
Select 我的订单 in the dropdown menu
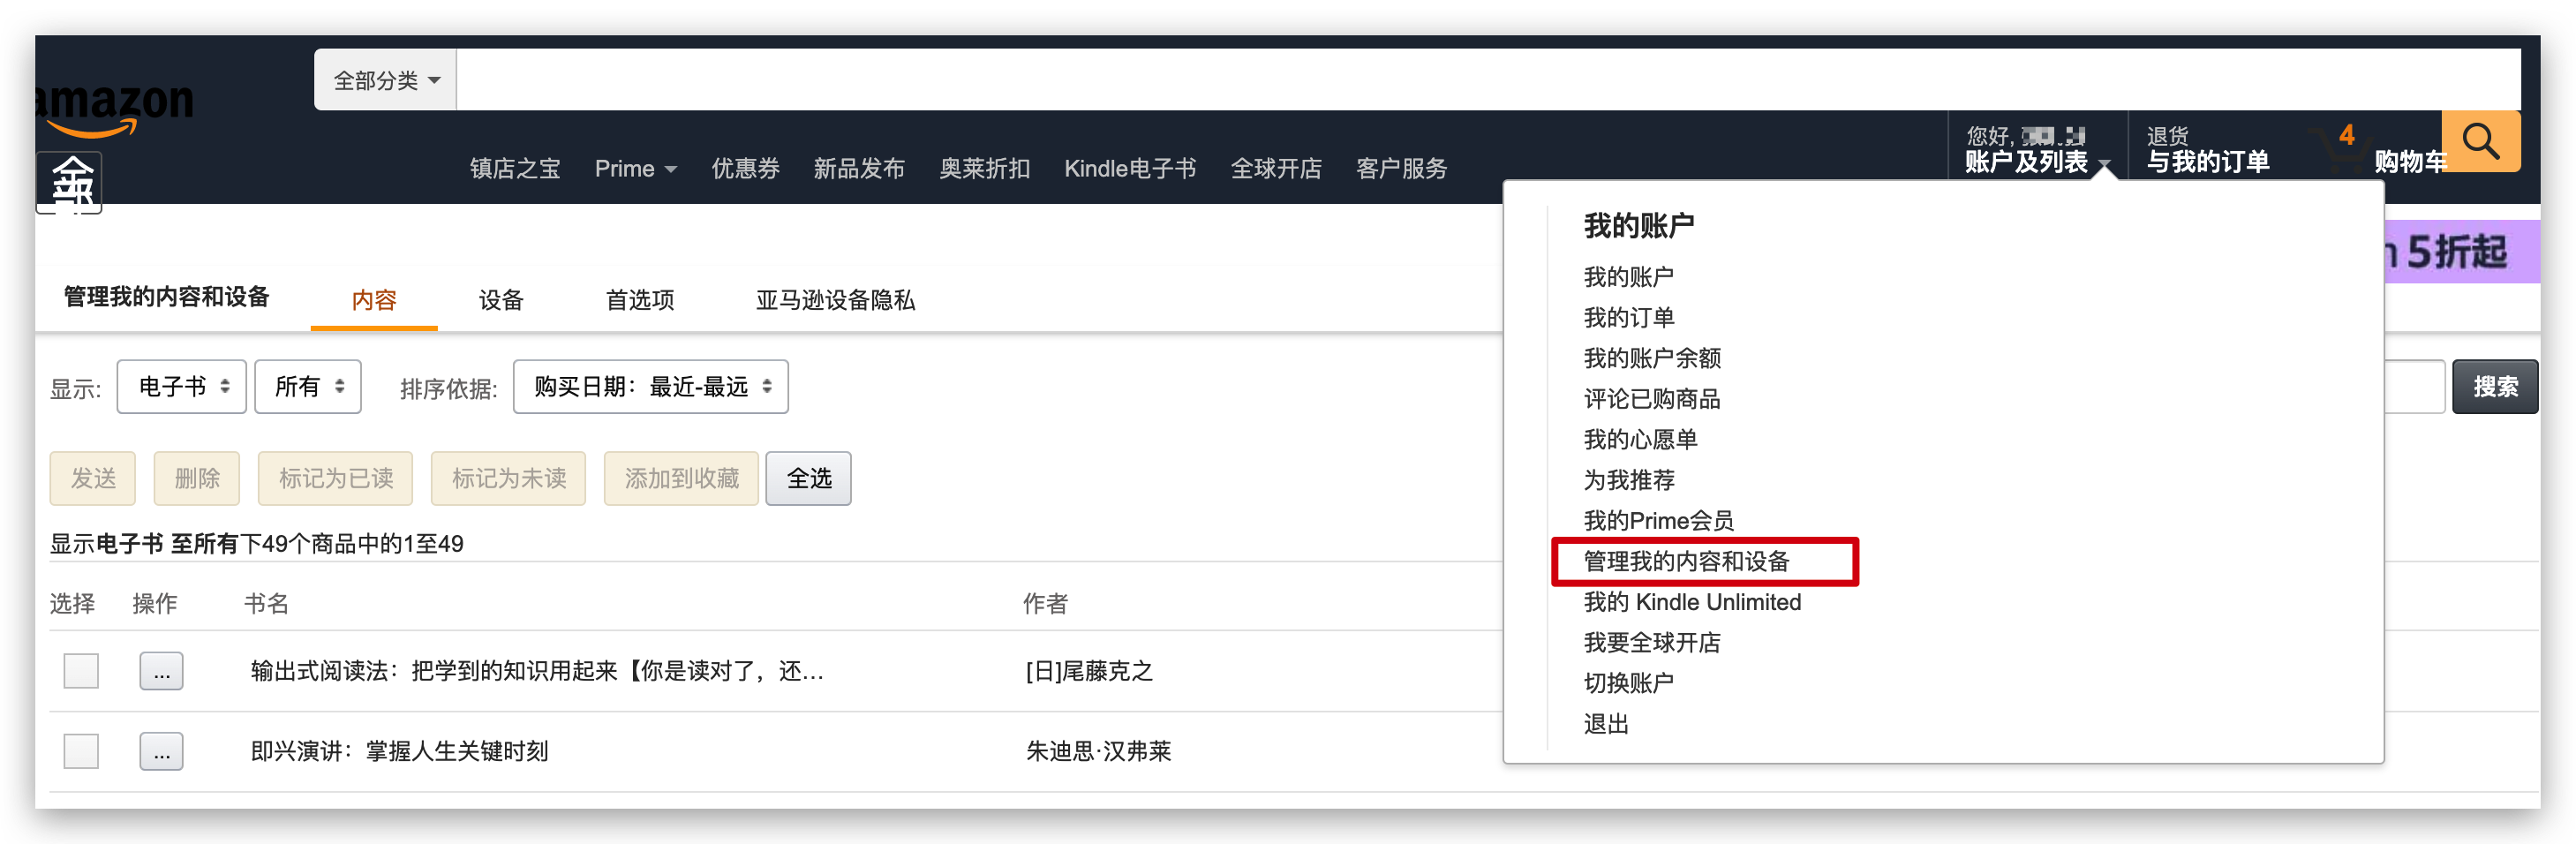1628,318
